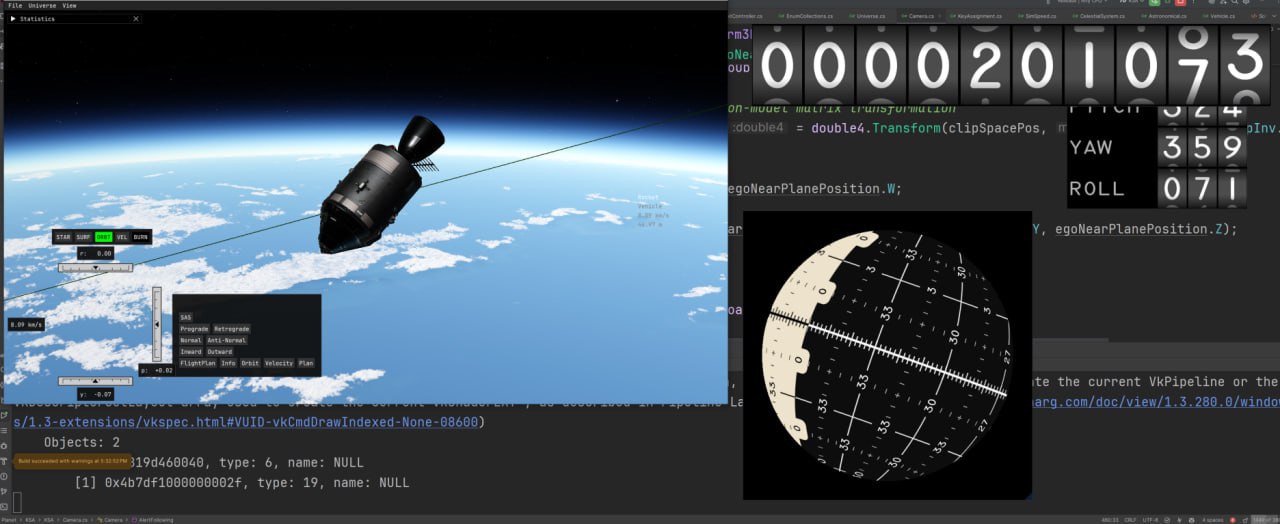Open the Universe menu
This screenshot has width=1280, height=524.
point(42,6)
